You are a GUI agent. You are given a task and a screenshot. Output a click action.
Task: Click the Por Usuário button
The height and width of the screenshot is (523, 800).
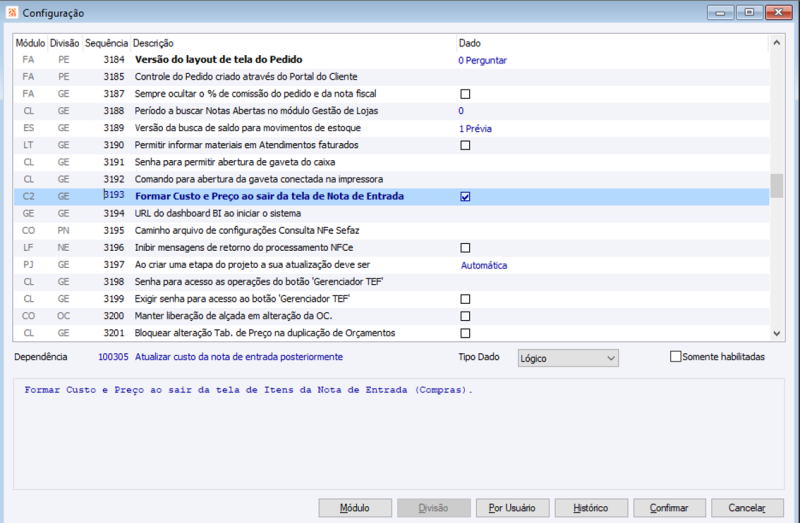tap(512, 508)
